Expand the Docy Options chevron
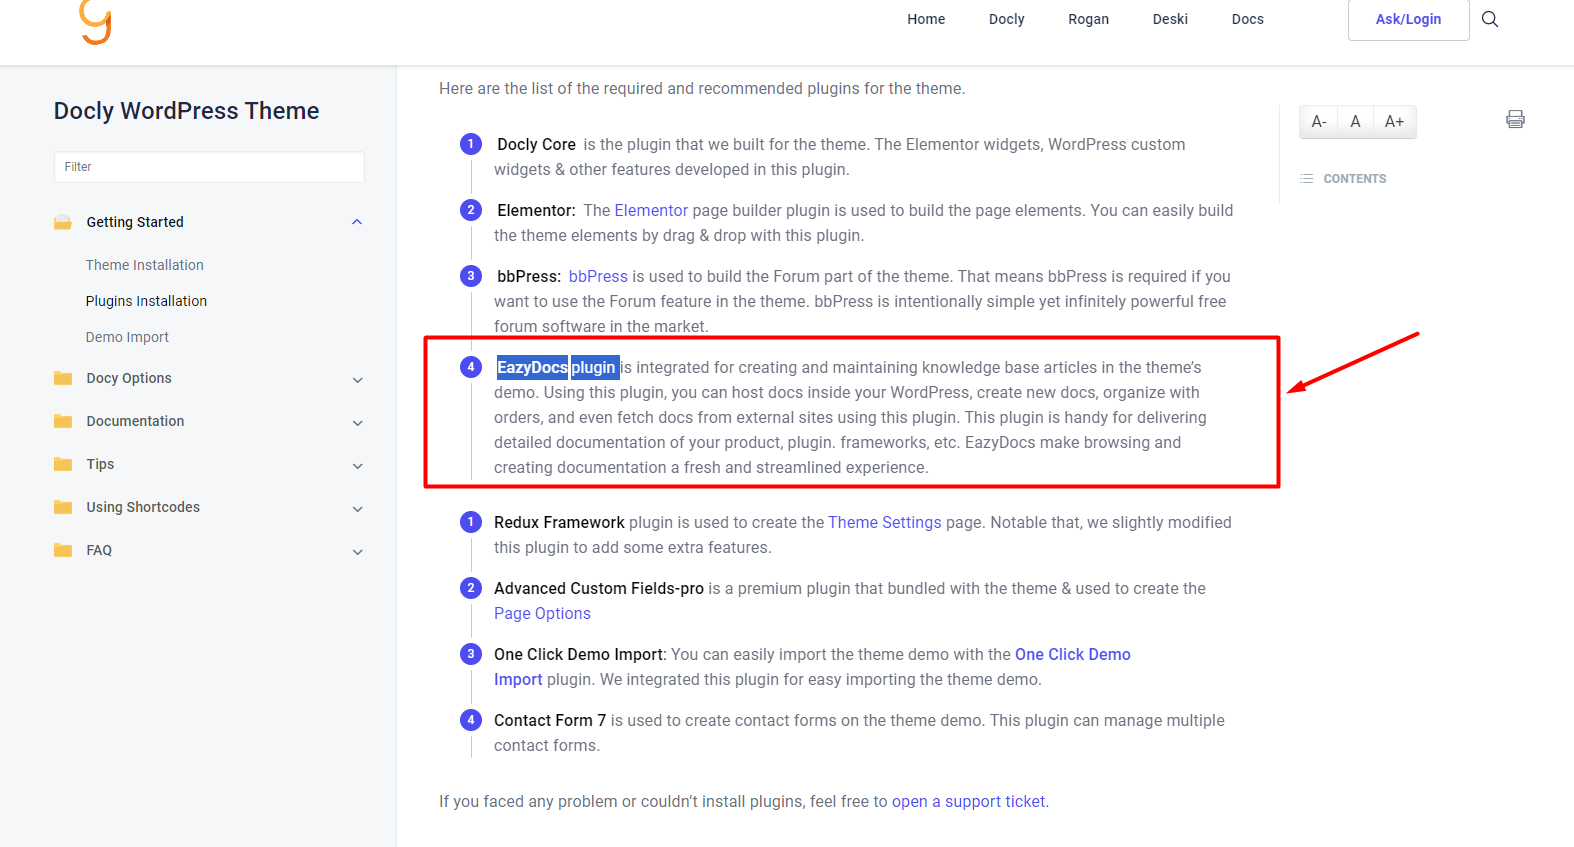Screen dimensions: 1574x847 (x=358, y=380)
